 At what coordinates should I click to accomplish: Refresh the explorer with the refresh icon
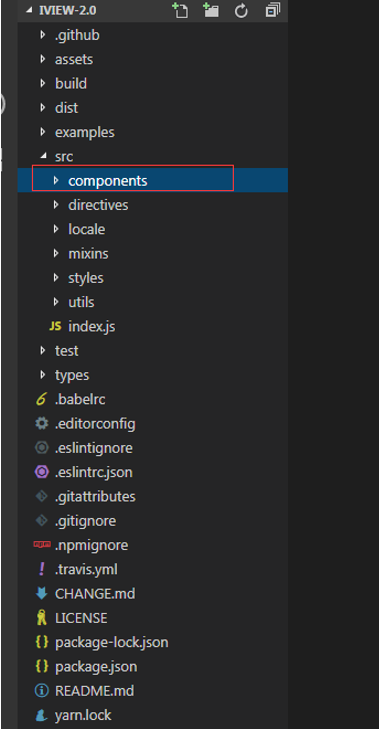coord(241,11)
